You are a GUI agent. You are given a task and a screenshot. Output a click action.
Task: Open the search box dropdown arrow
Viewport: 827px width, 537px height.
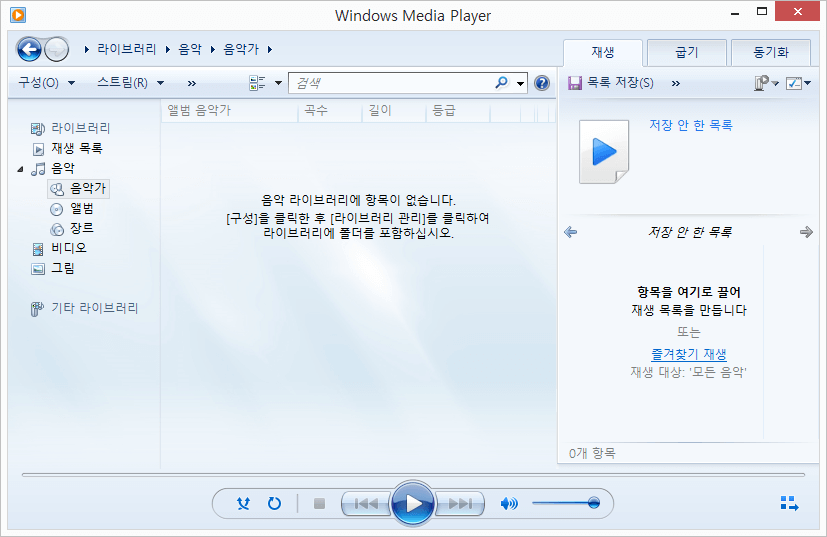pyautogui.click(x=521, y=83)
